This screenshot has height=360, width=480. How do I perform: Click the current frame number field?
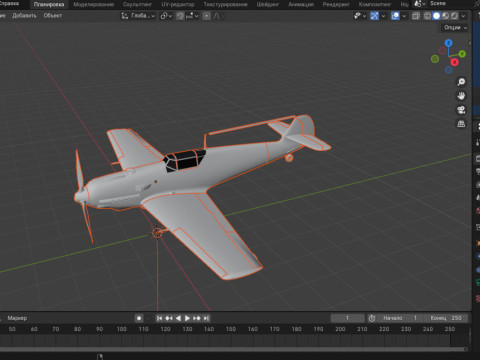tap(347, 318)
